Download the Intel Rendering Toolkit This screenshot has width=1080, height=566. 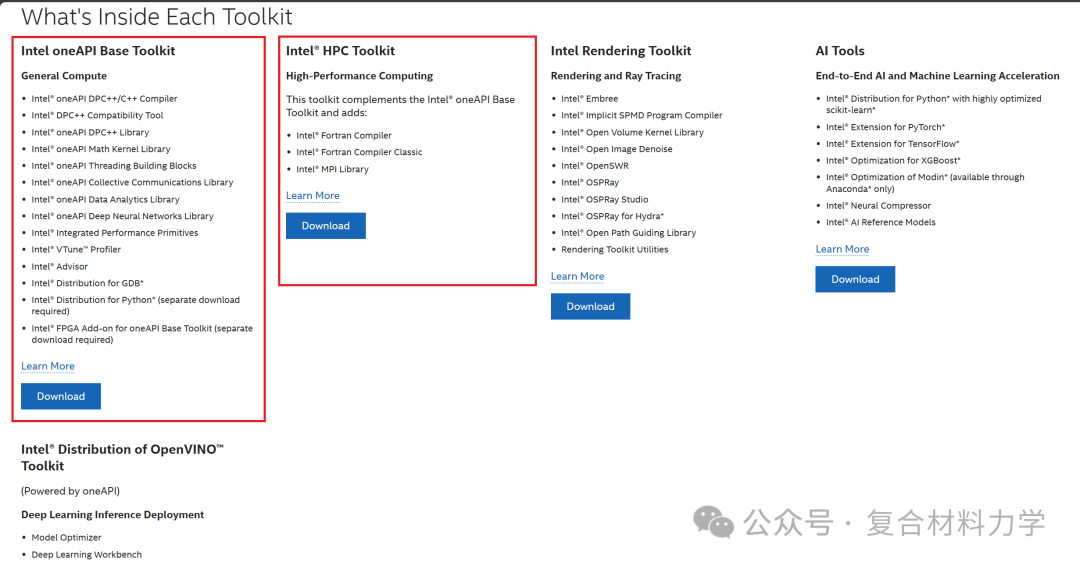[590, 306]
